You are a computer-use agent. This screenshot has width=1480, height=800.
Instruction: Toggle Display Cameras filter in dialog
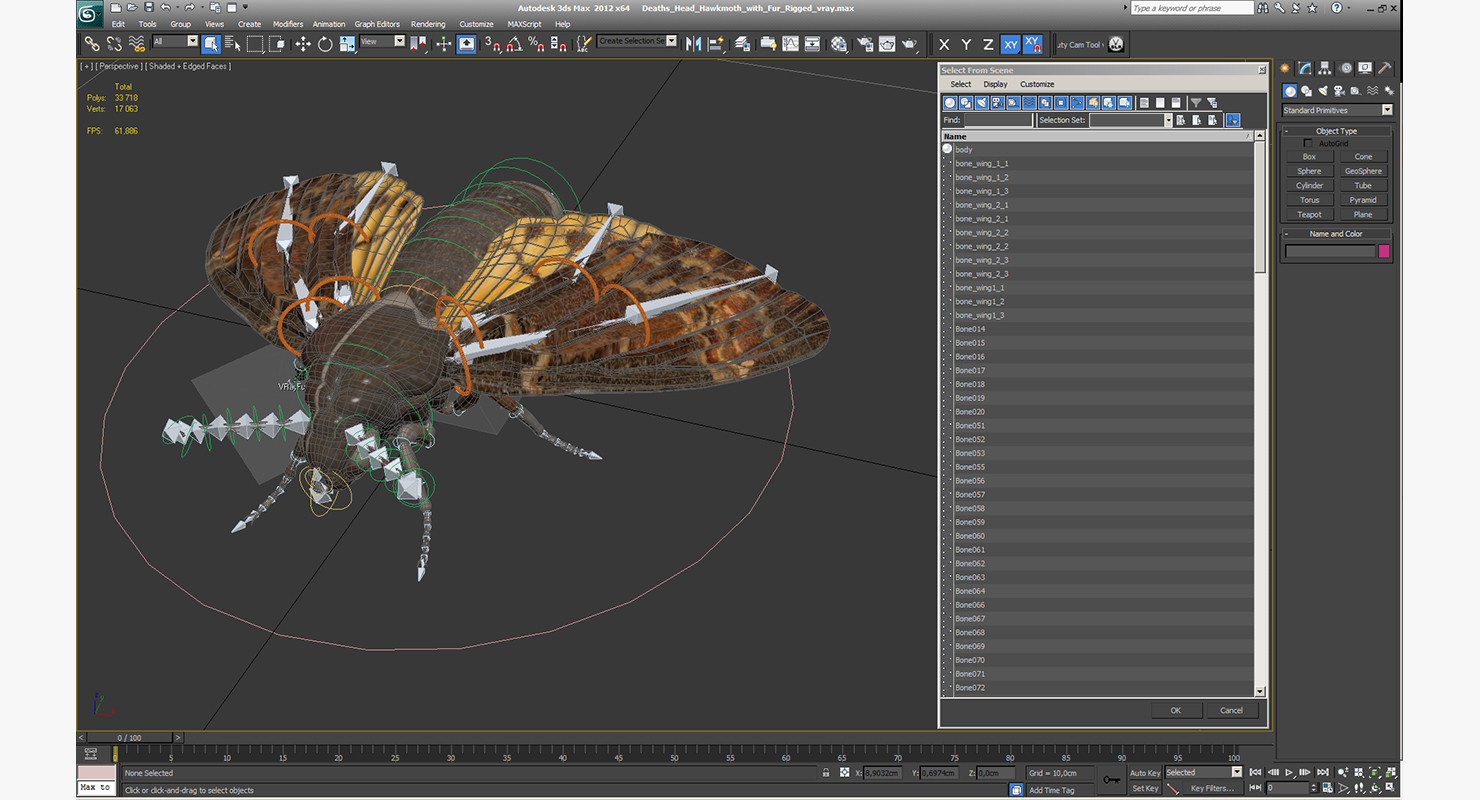click(x=998, y=102)
